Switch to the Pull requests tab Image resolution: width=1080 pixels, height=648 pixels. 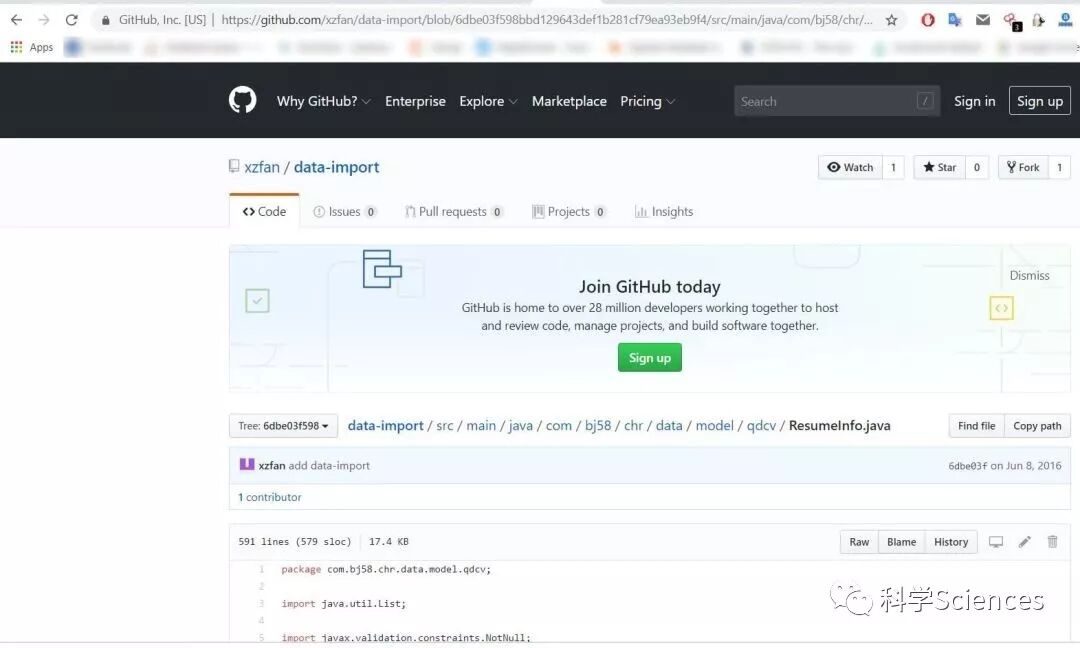tap(454, 211)
